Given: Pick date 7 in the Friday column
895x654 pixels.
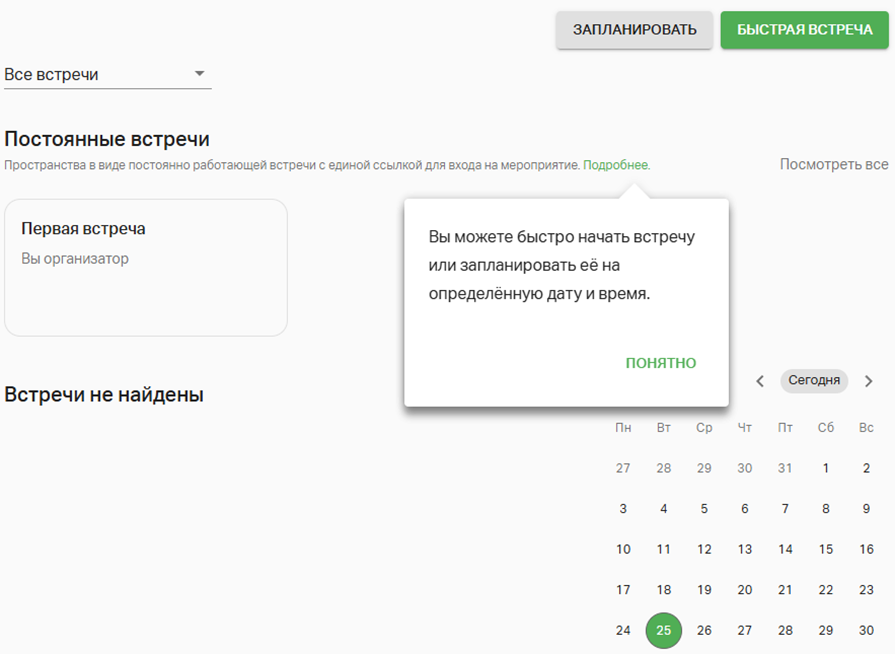Looking at the screenshot, I should click(785, 509).
